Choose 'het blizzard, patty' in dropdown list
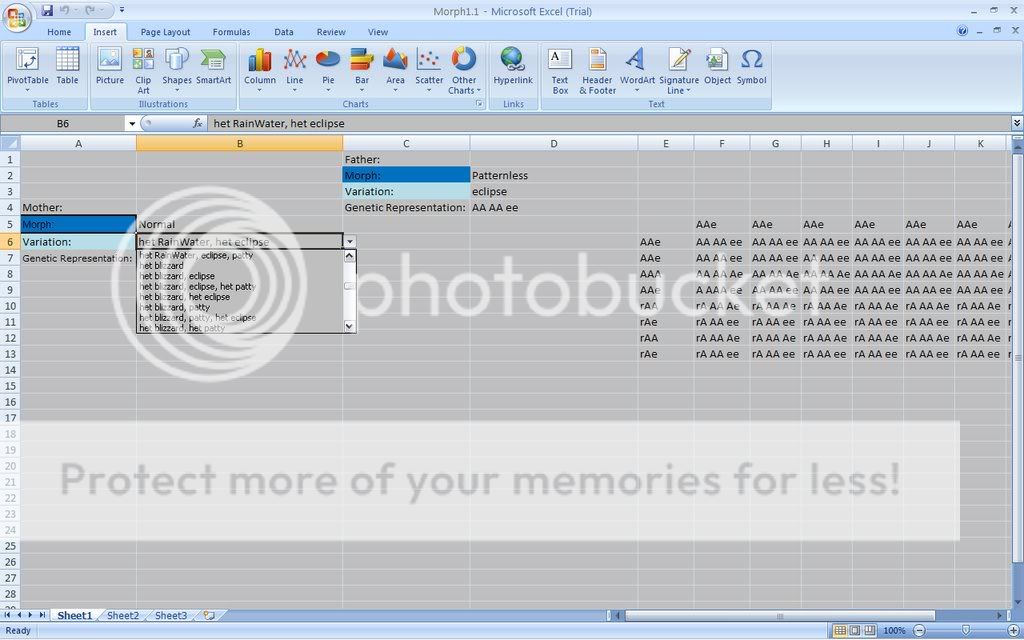 pos(175,307)
